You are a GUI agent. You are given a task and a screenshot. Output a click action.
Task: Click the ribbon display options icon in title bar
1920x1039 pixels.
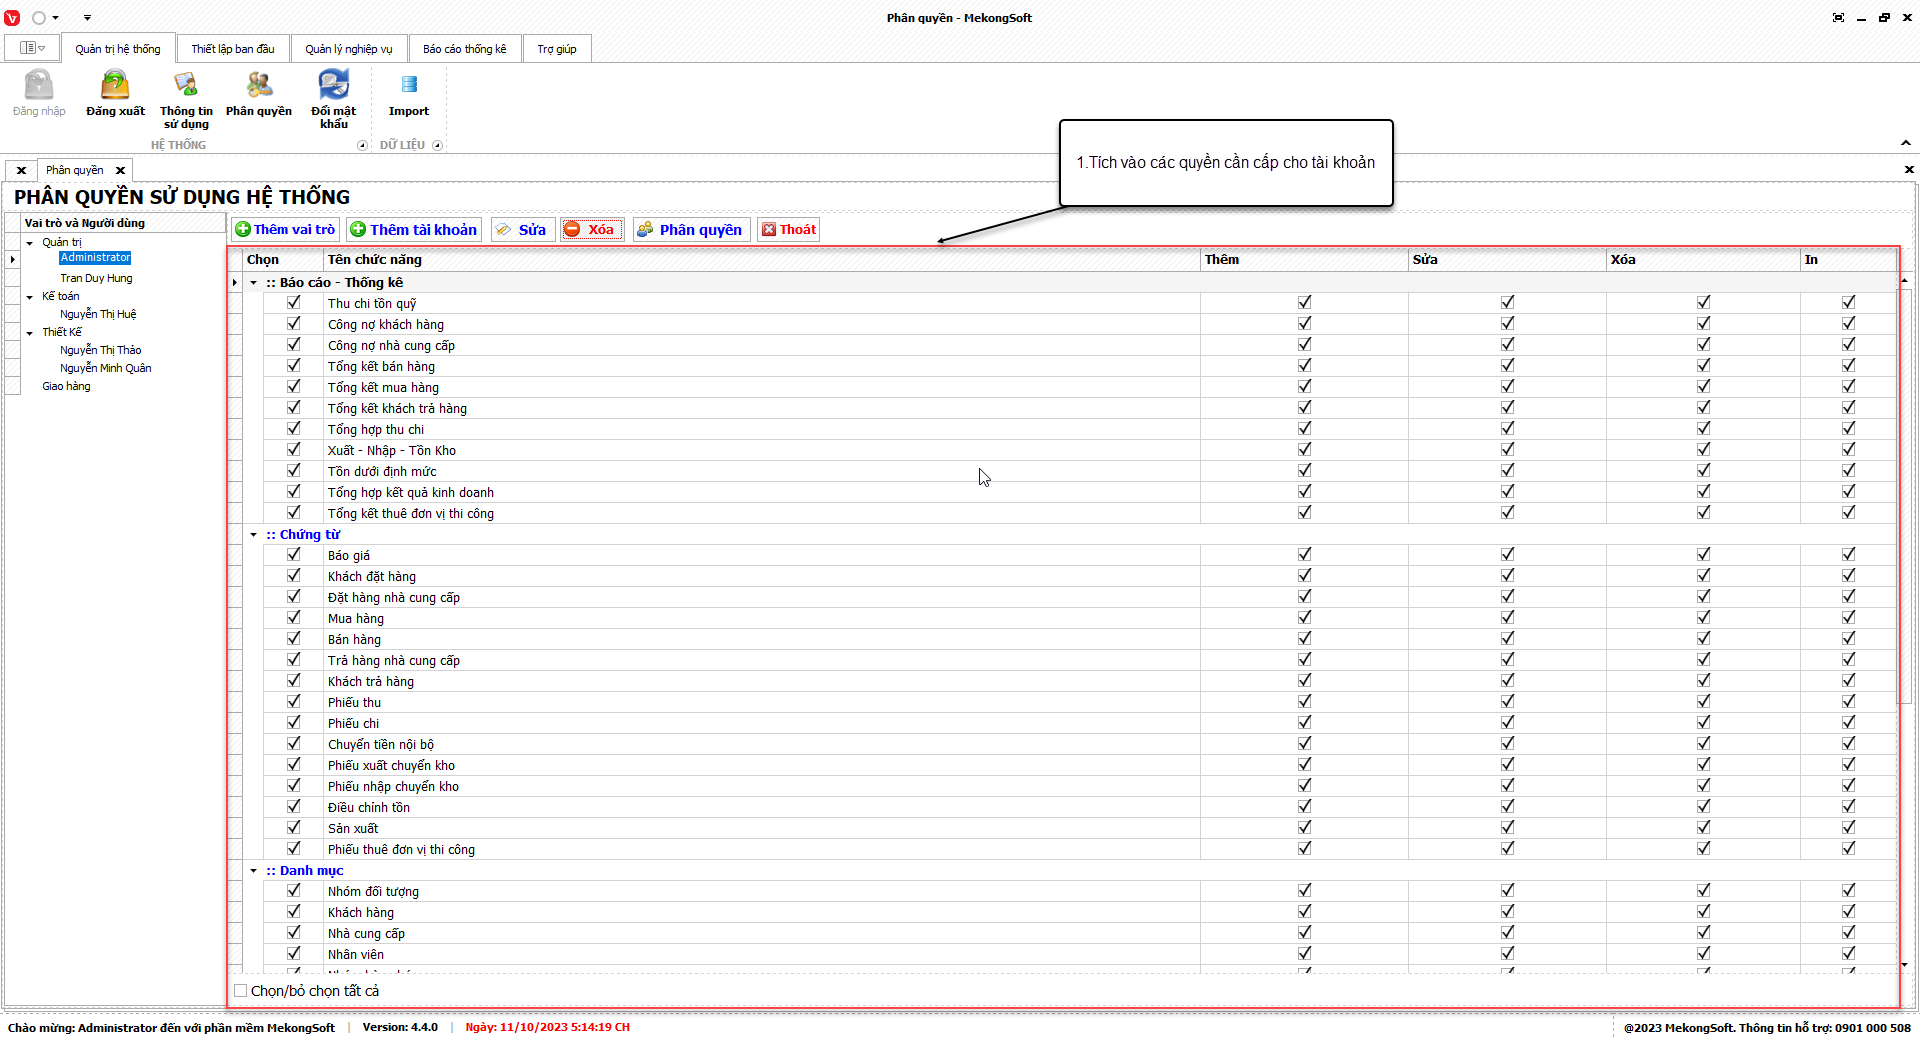point(1838,18)
